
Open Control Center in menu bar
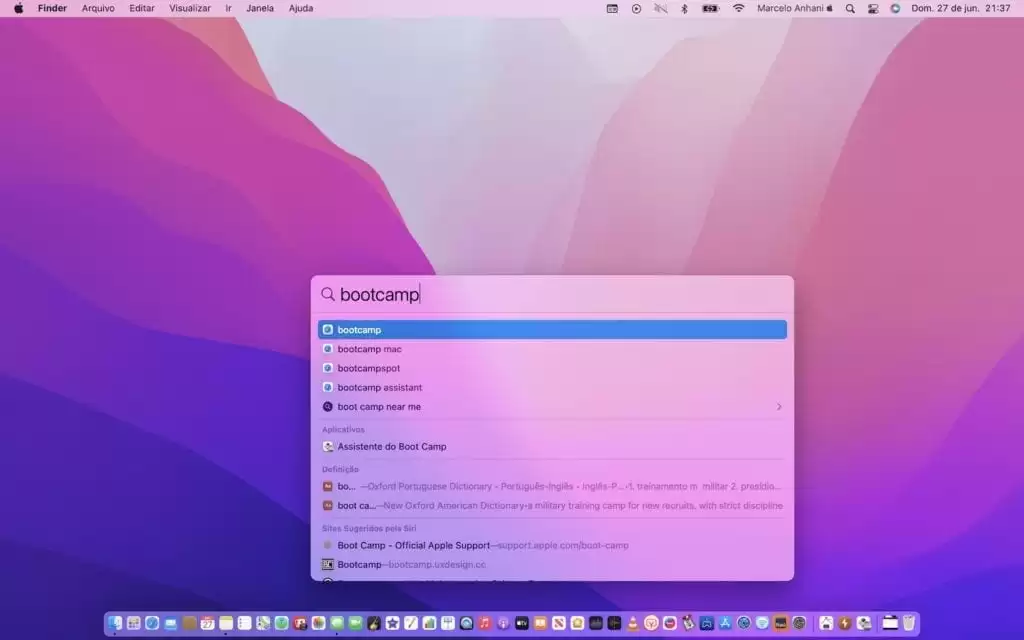point(873,8)
